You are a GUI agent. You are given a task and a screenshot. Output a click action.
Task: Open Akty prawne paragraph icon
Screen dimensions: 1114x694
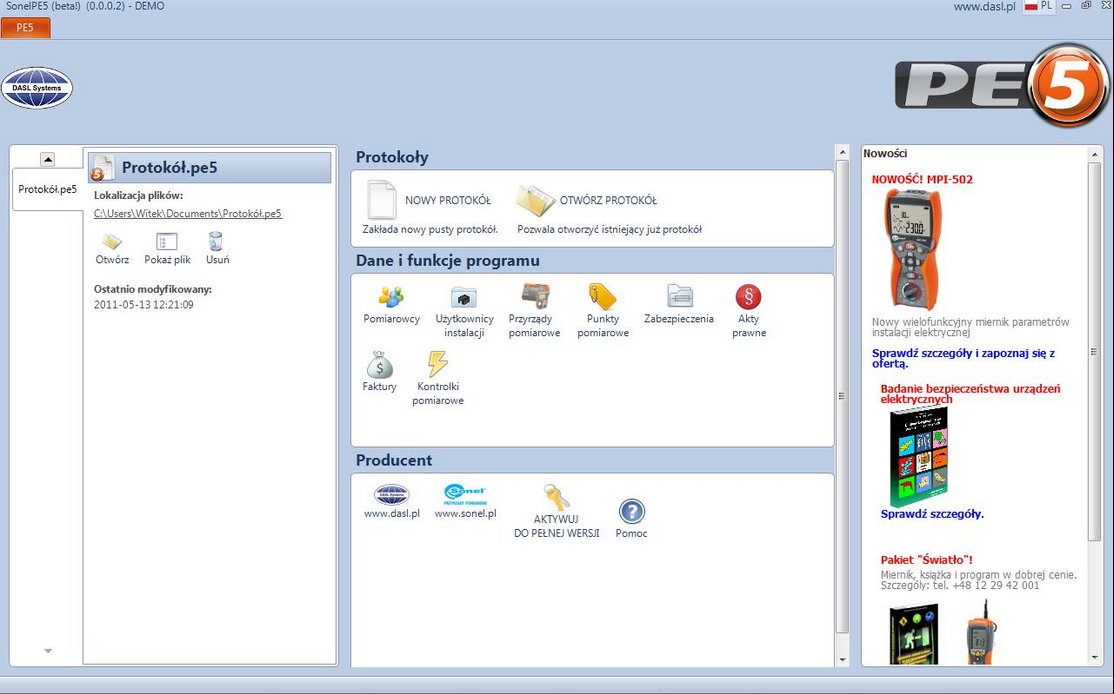(748, 296)
